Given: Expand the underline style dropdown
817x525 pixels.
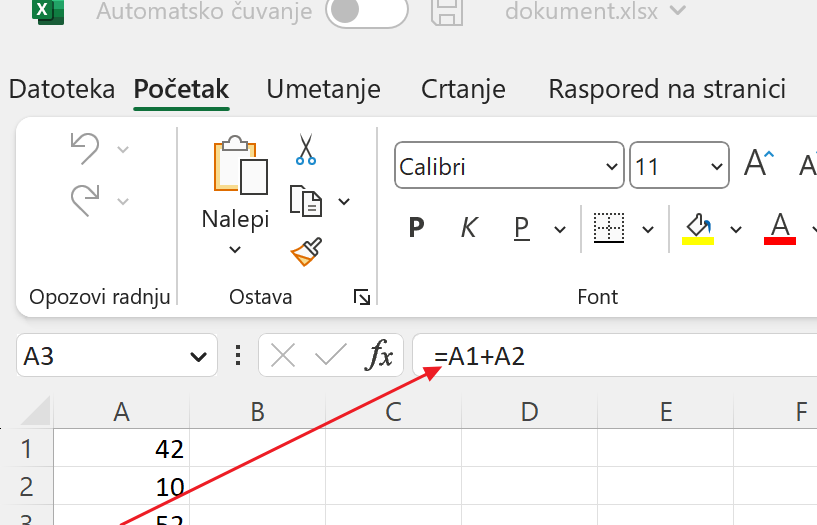Looking at the screenshot, I should [560, 229].
